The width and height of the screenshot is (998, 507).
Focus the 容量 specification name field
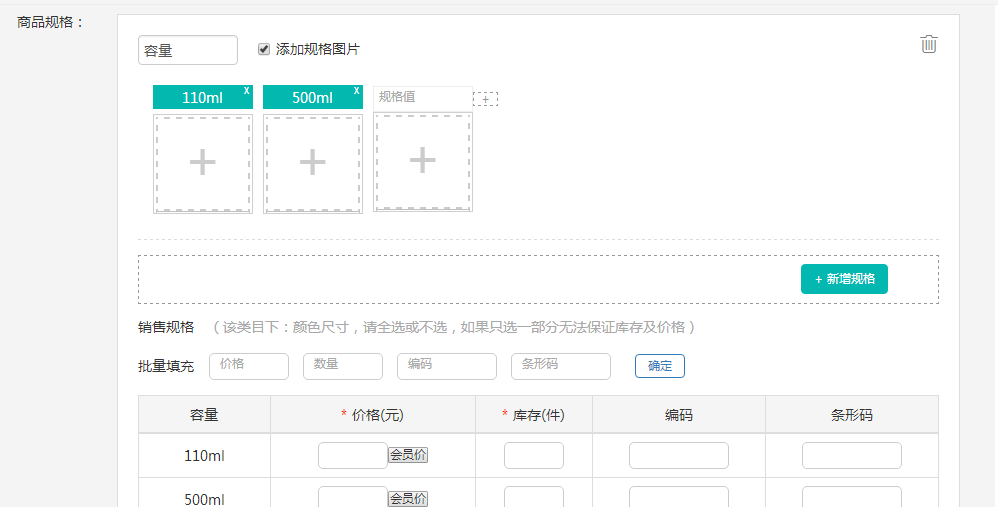click(188, 50)
